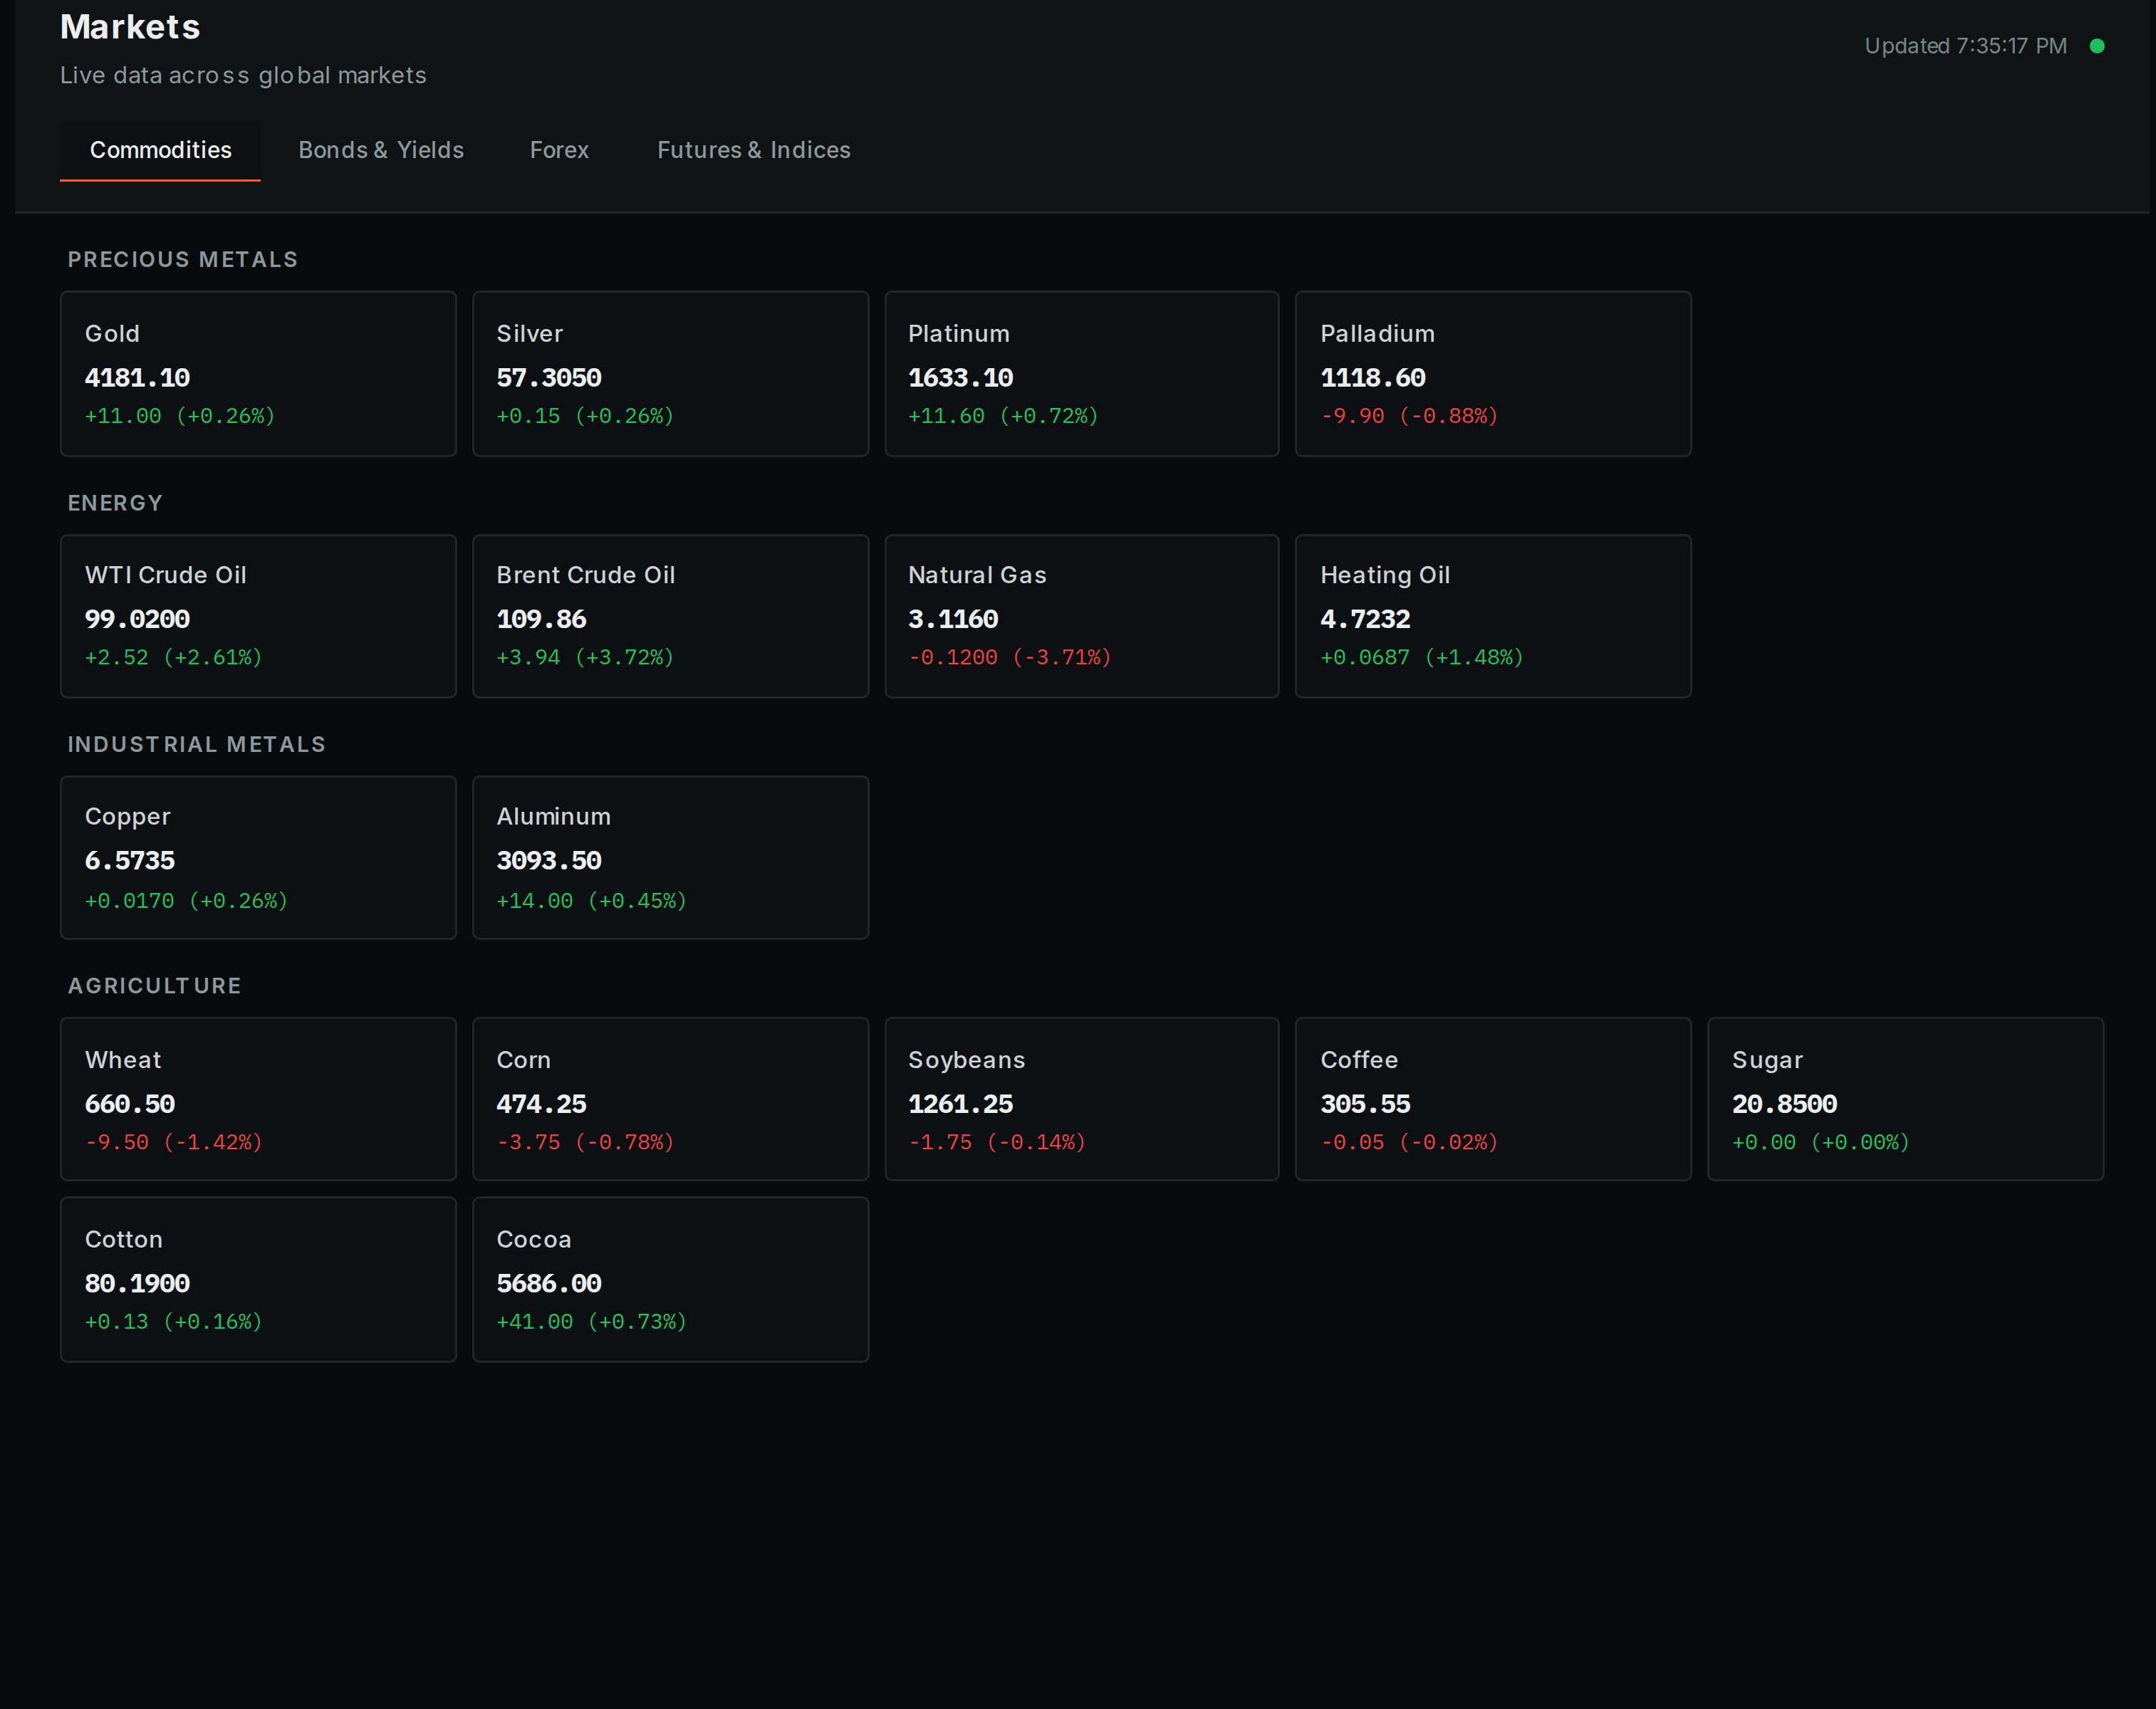This screenshot has width=2156, height=1709.
Task: Click the green live status dot
Action: 2097,46
